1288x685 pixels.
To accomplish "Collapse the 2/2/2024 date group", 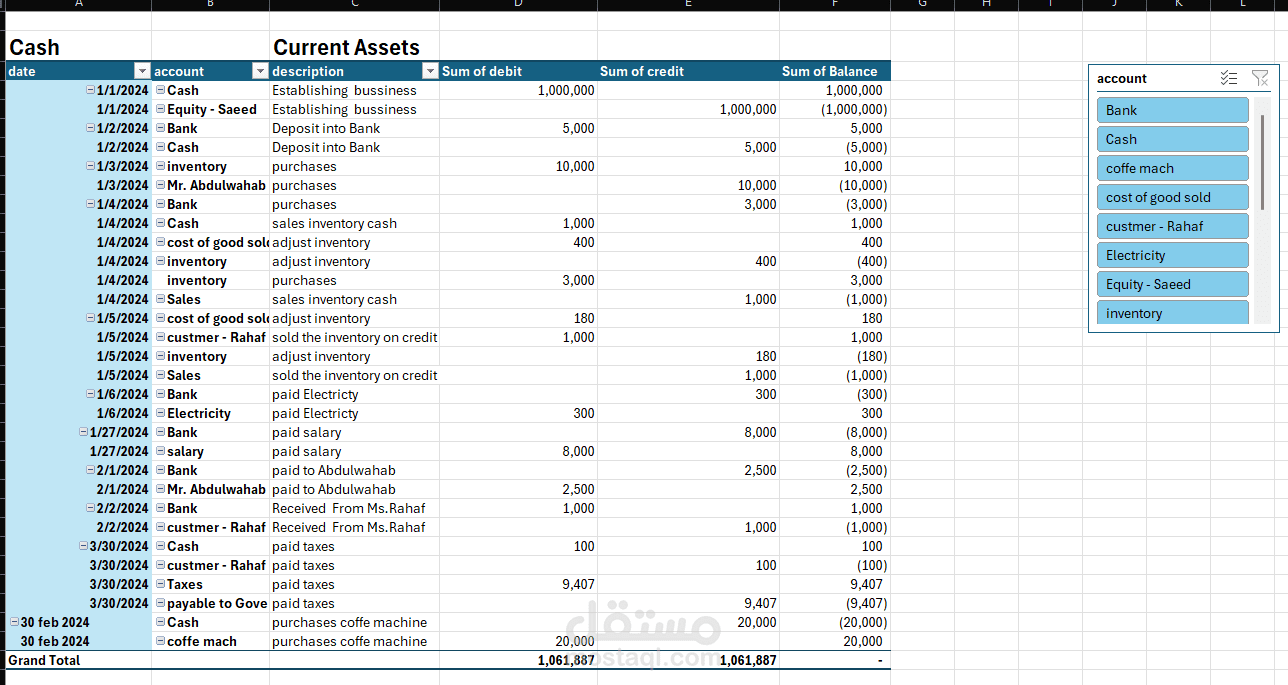I will pyautogui.click(x=90, y=508).
